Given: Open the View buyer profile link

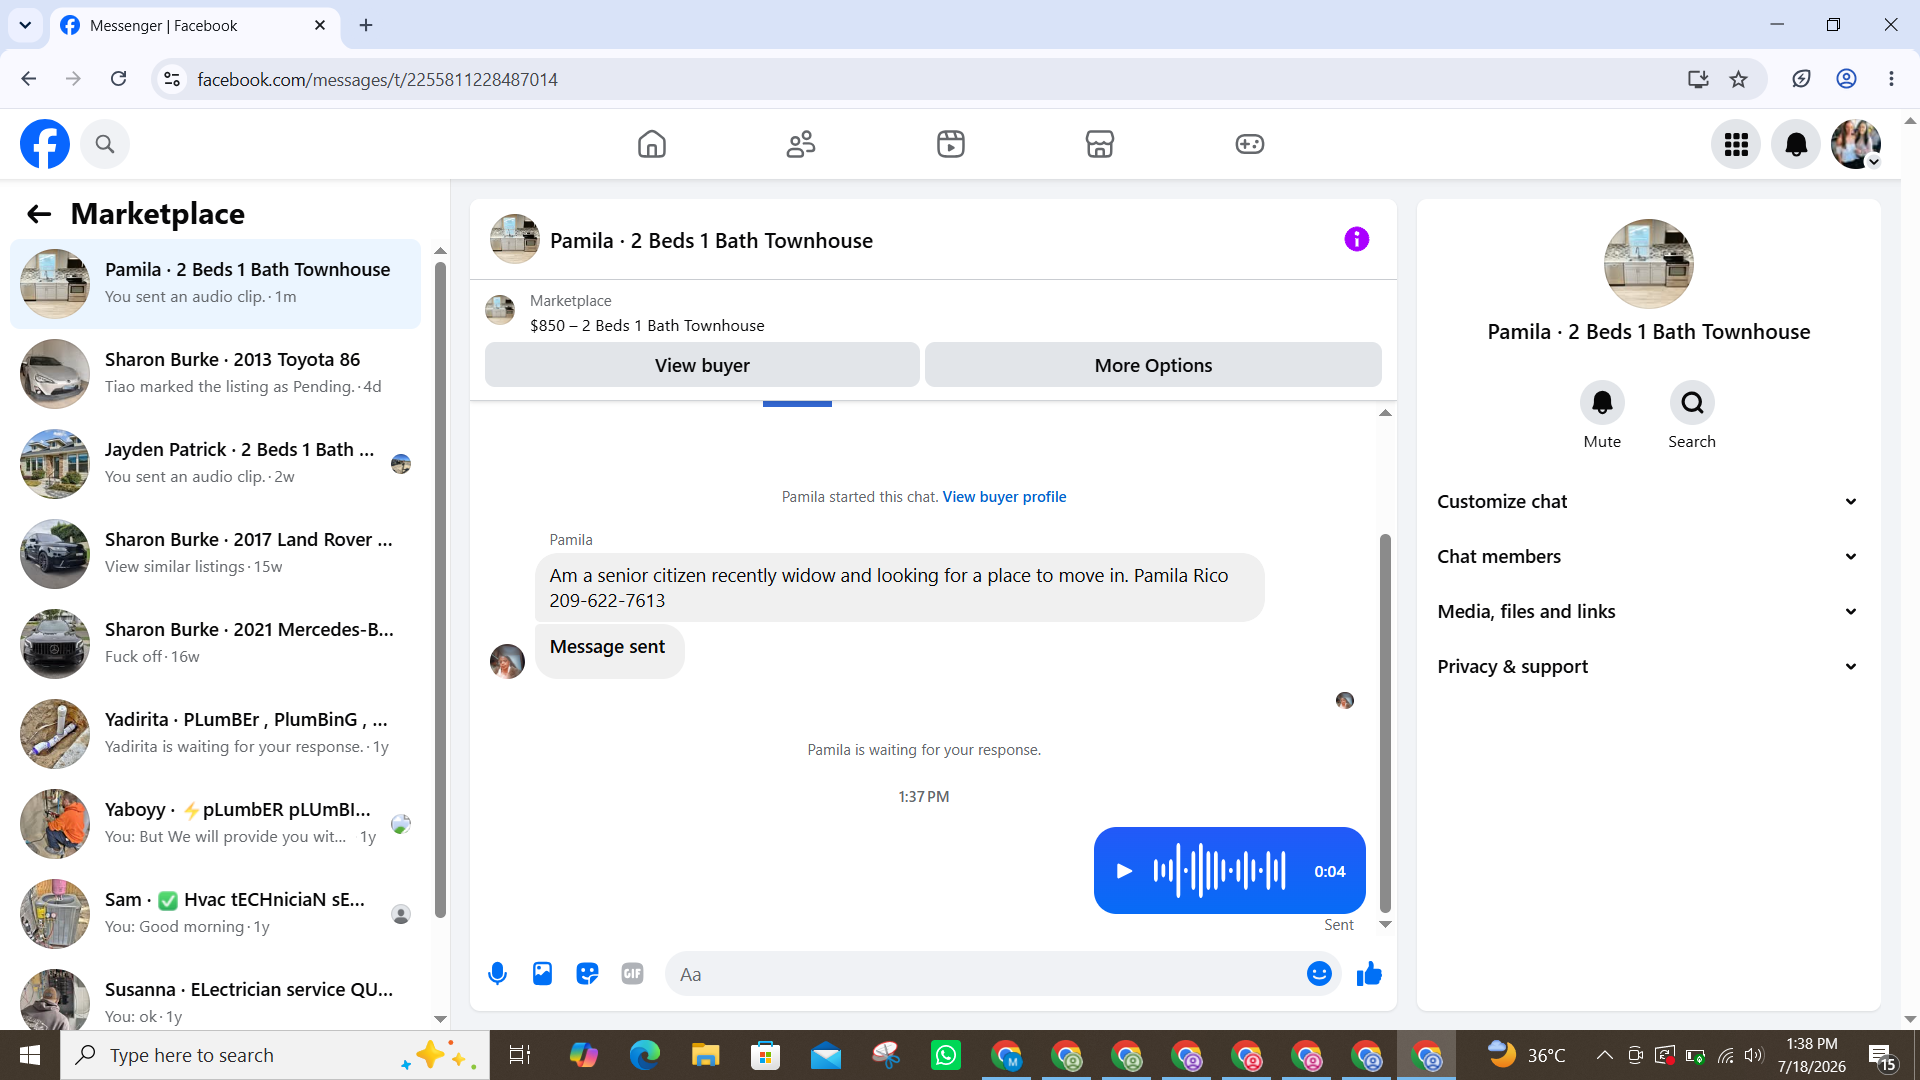Looking at the screenshot, I should click(x=1004, y=497).
